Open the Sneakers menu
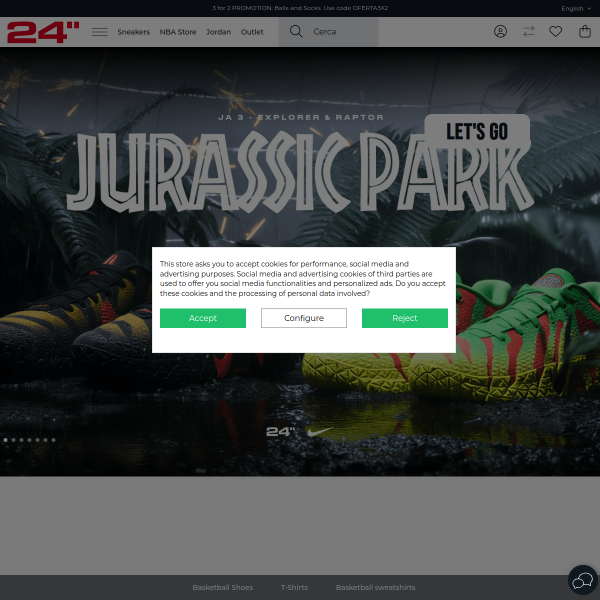Viewport: 600px width, 600px height. coord(133,32)
